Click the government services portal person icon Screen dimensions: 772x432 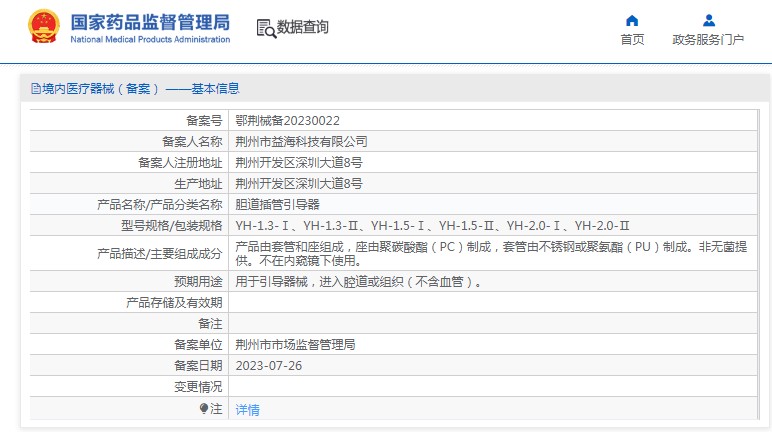point(708,20)
